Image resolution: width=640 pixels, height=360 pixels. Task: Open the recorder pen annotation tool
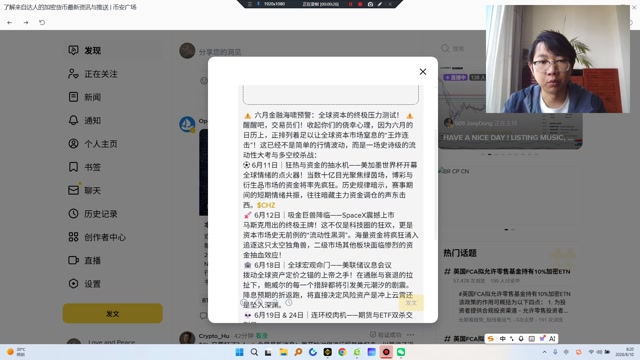click(380, 4)
